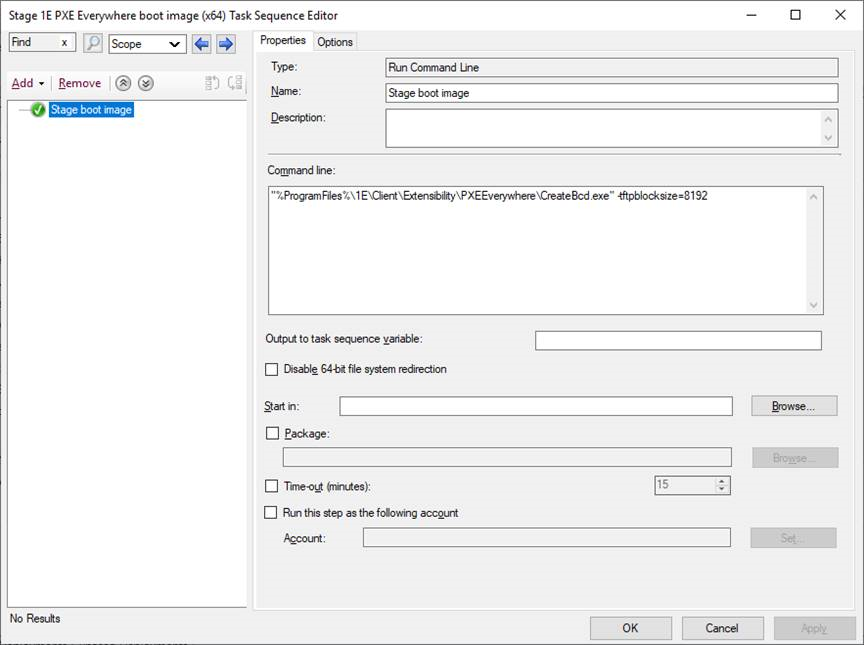
Task: Click the Output to task sequence variable field
Action: pyautogui.click(x=678, y=341)
